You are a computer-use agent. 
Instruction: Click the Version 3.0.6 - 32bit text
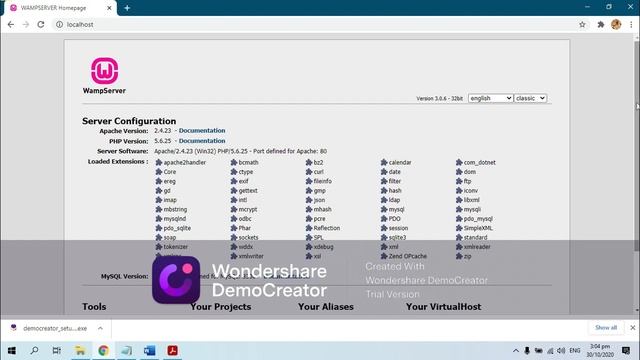pyautogui.click(x=440, y=99)
